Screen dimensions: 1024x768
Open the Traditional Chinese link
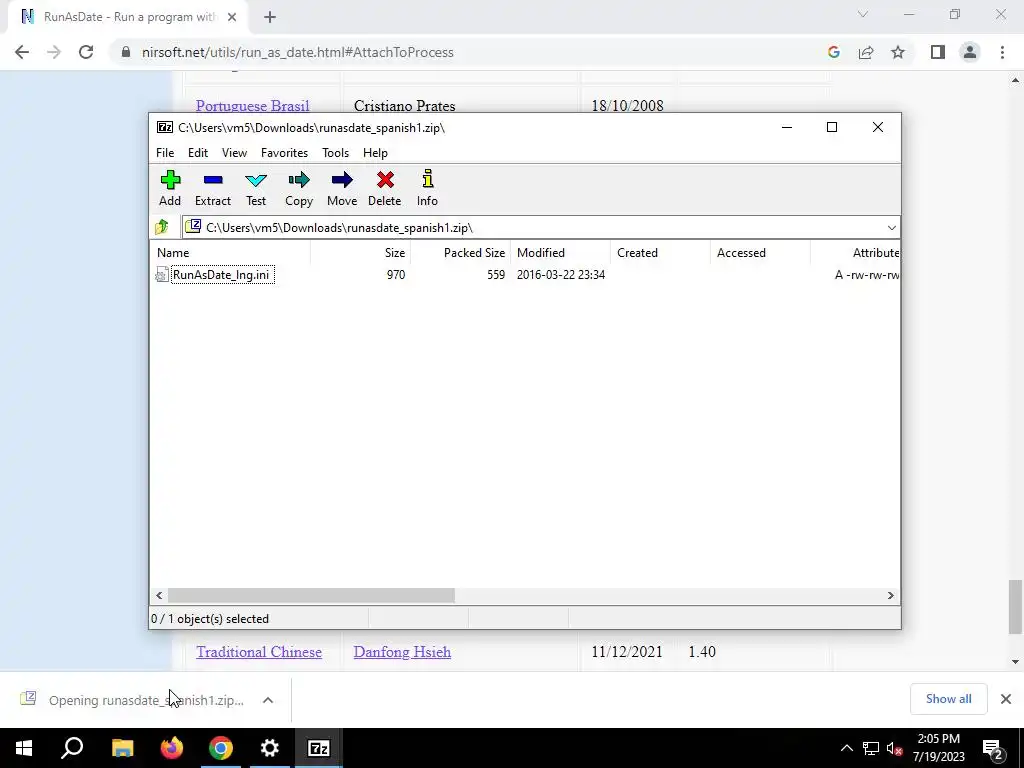(x=259, y=652)
